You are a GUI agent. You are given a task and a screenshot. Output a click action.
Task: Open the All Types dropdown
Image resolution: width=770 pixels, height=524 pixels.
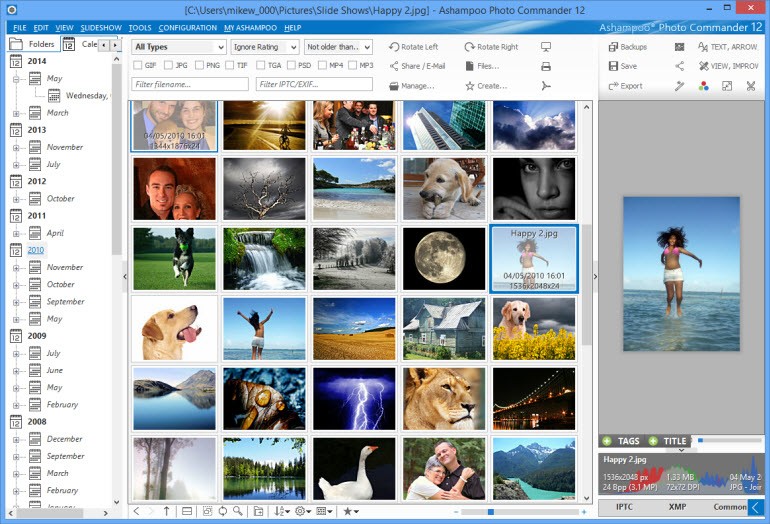179,47
